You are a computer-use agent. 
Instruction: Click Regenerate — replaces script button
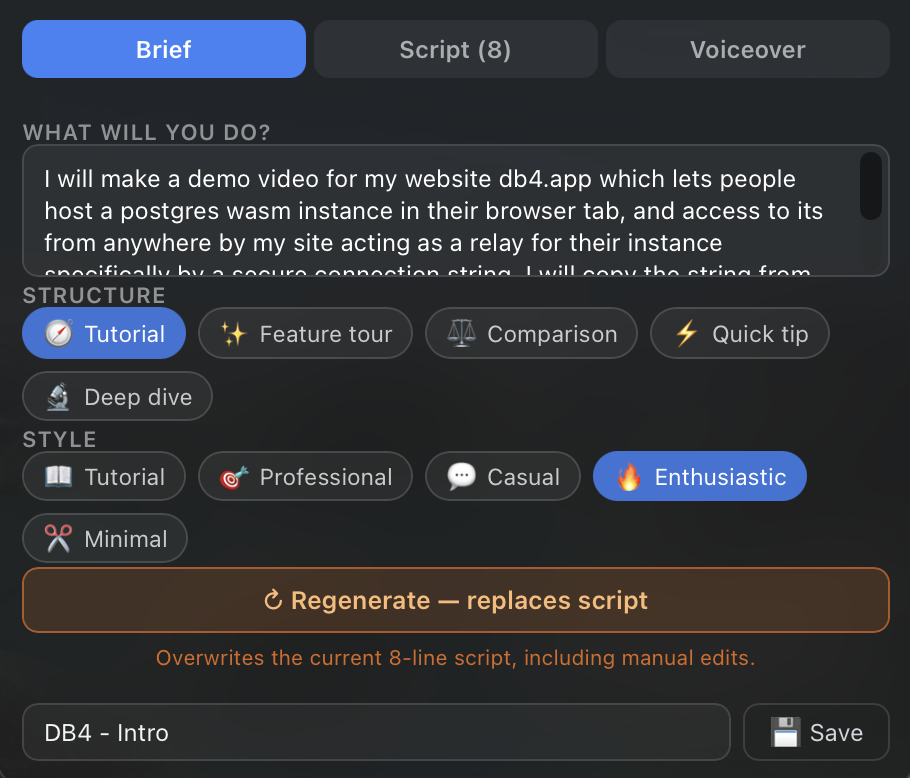(x=456, y=600)
